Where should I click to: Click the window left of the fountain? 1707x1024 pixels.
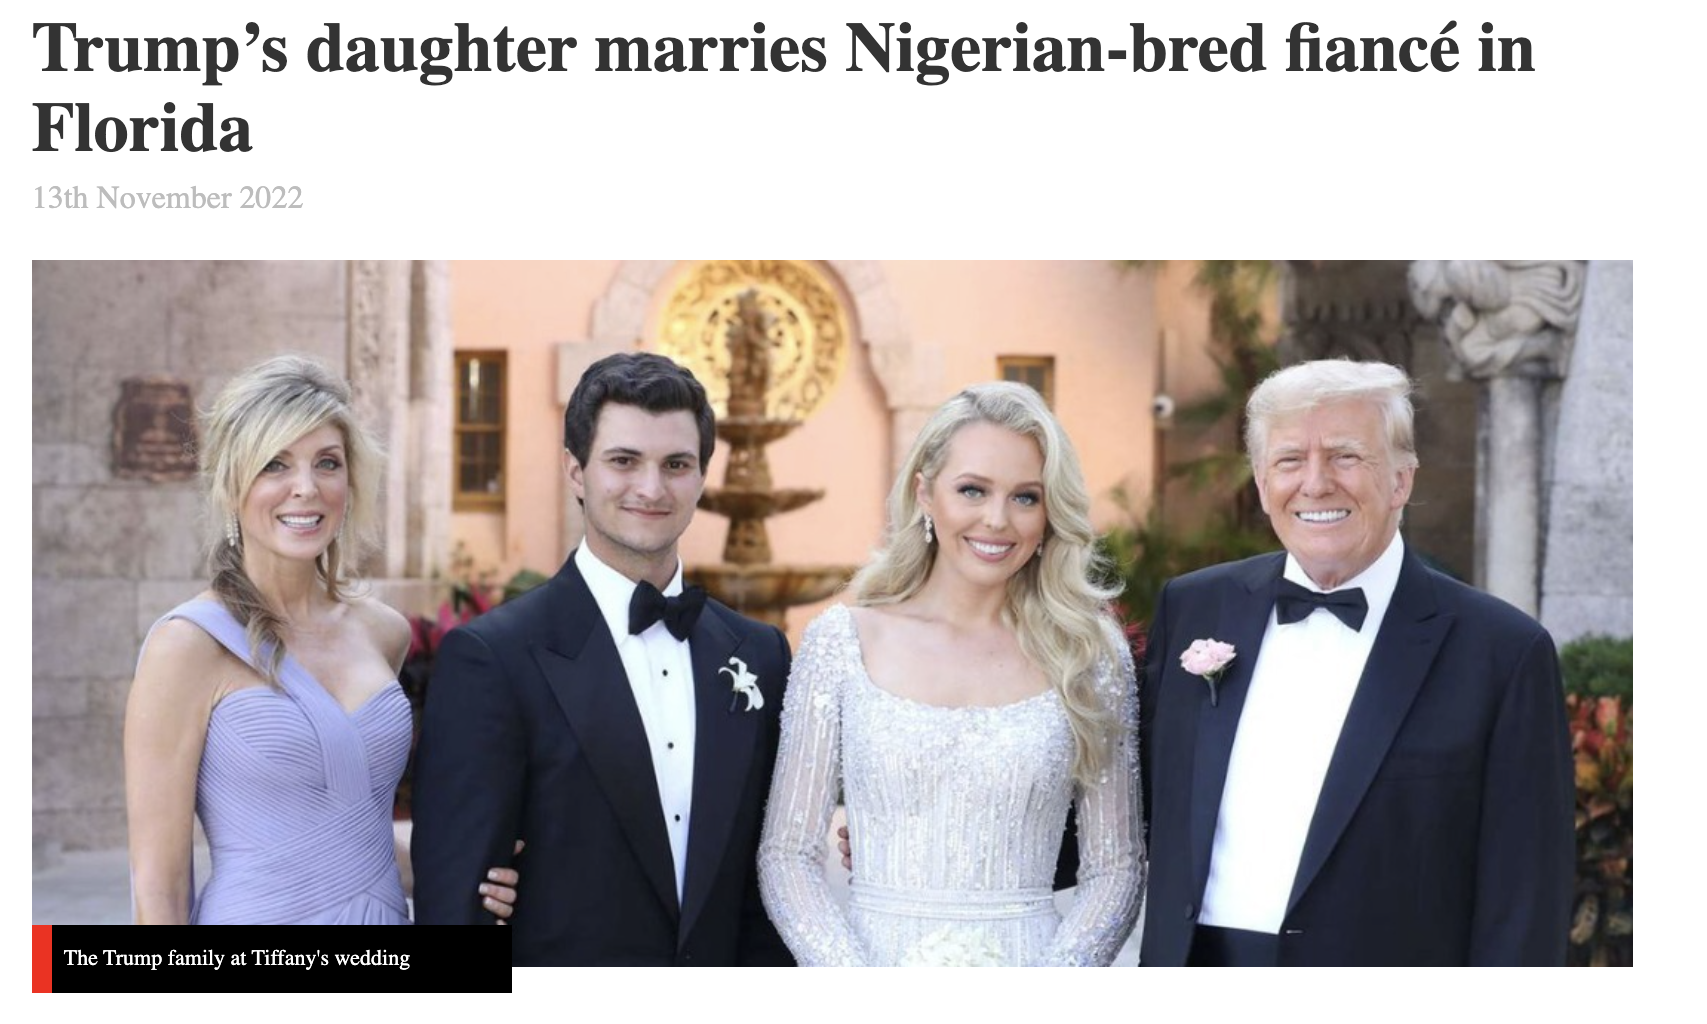point(480,430)
